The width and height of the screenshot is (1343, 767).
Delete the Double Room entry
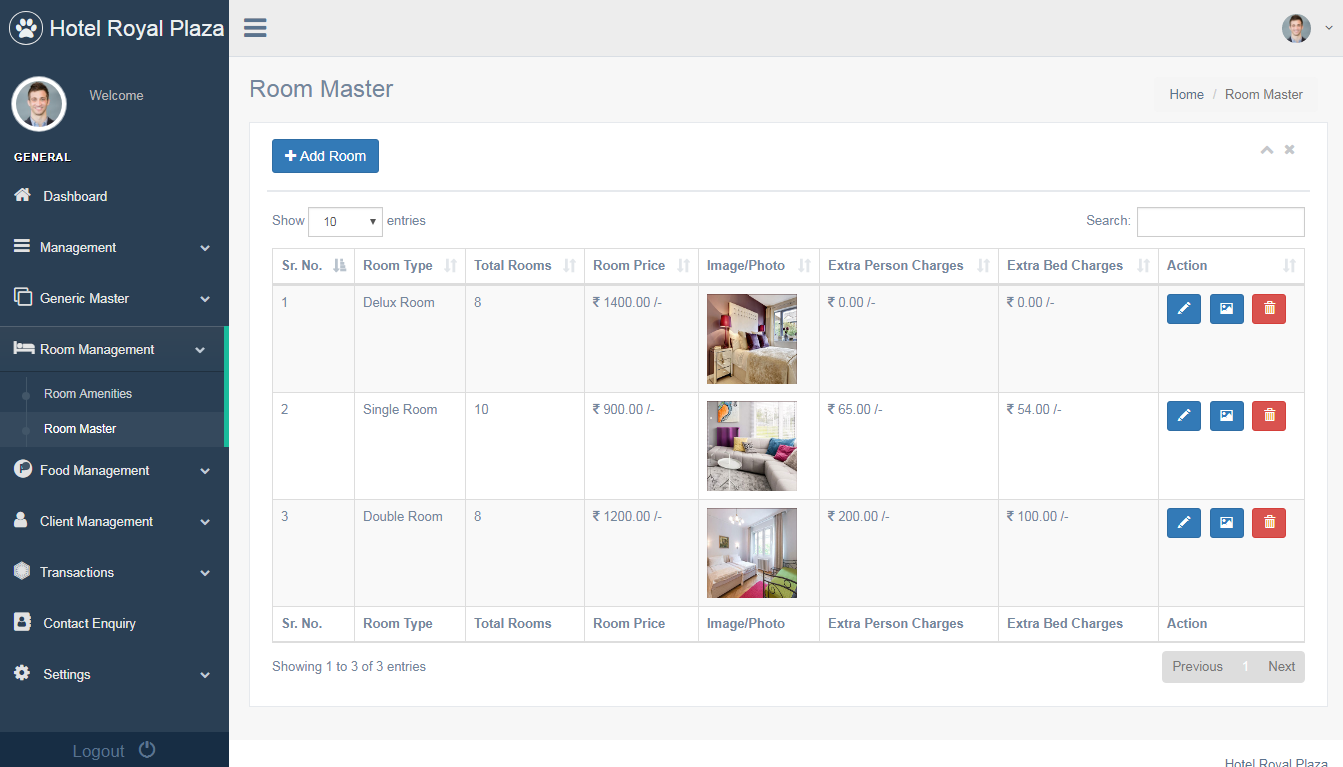pyautogui.click(x=1269, y=523)
